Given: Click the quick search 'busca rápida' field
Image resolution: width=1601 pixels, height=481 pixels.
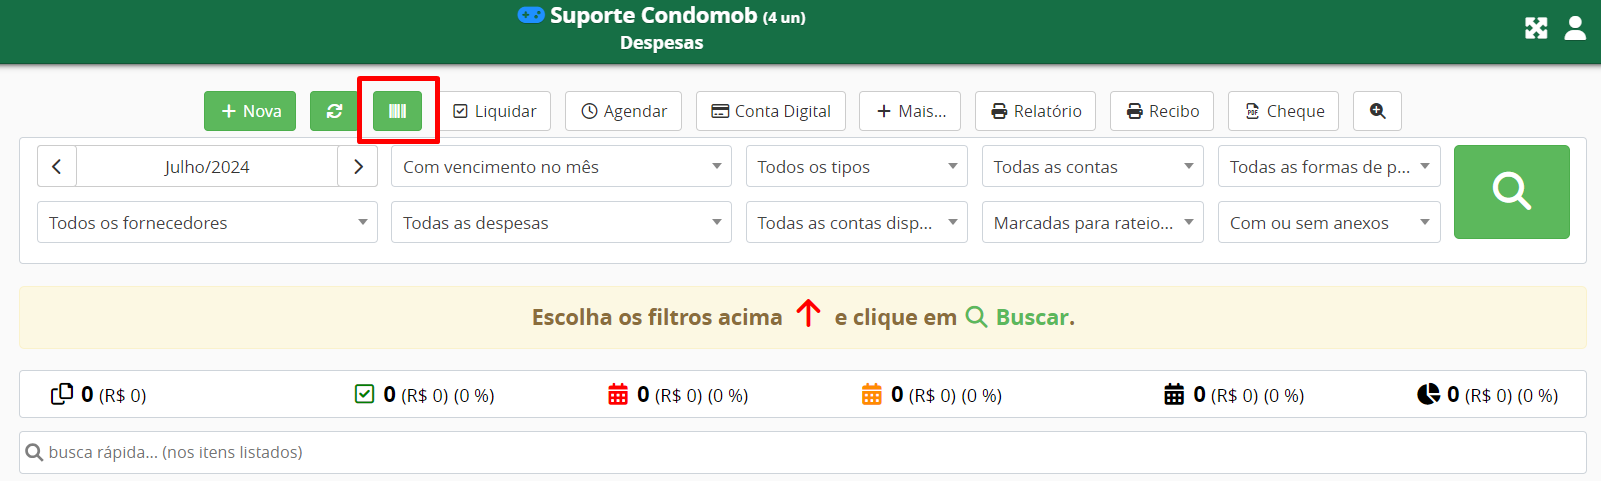Looking at the screenshot, I should (803, 452).
